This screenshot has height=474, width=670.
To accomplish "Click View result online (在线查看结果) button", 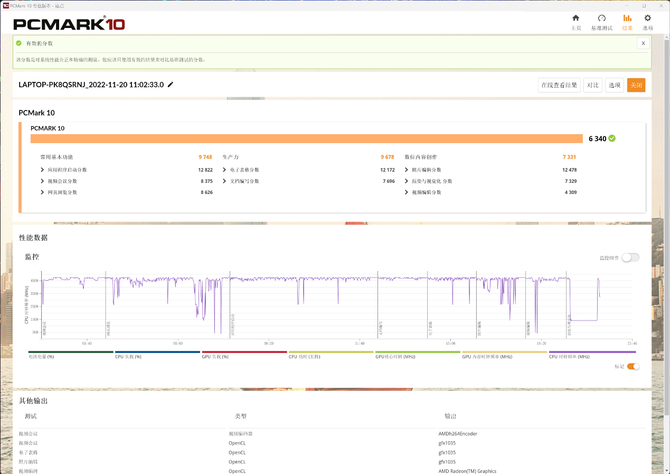I will (559, 86).
